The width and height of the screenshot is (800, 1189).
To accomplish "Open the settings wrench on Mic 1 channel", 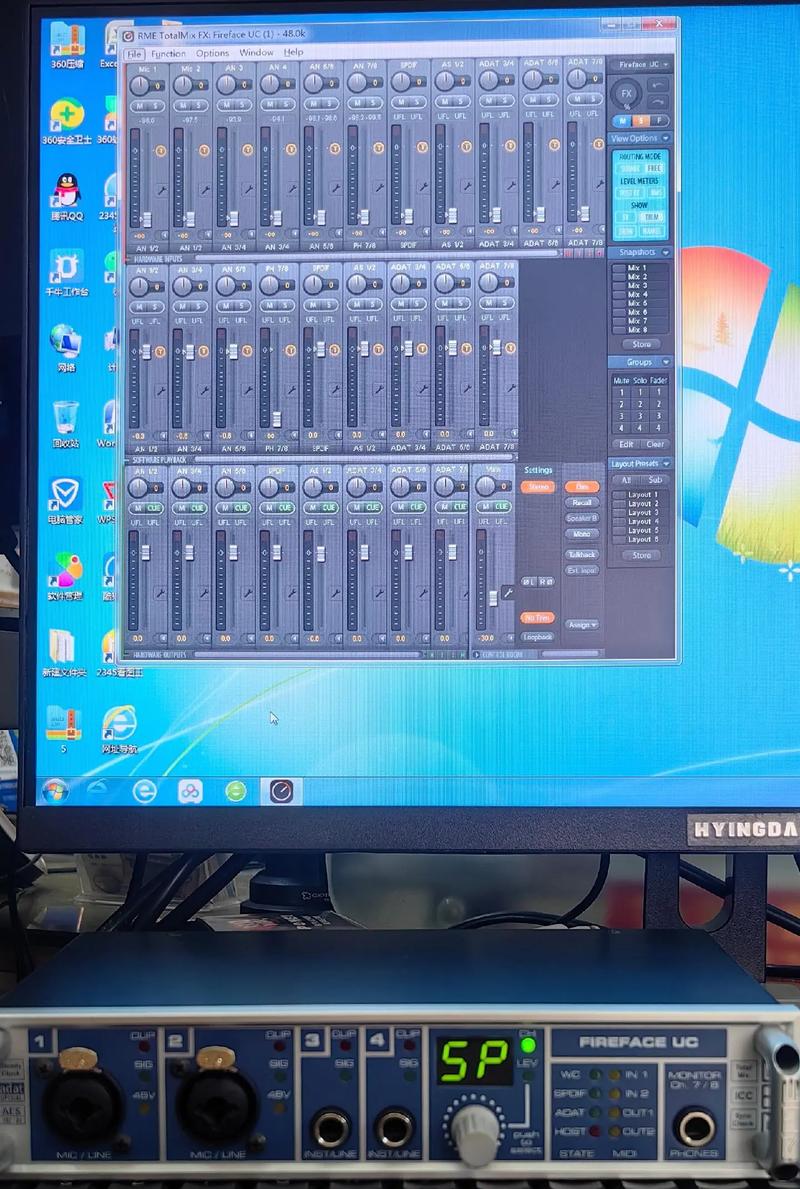I will [160, 187].
